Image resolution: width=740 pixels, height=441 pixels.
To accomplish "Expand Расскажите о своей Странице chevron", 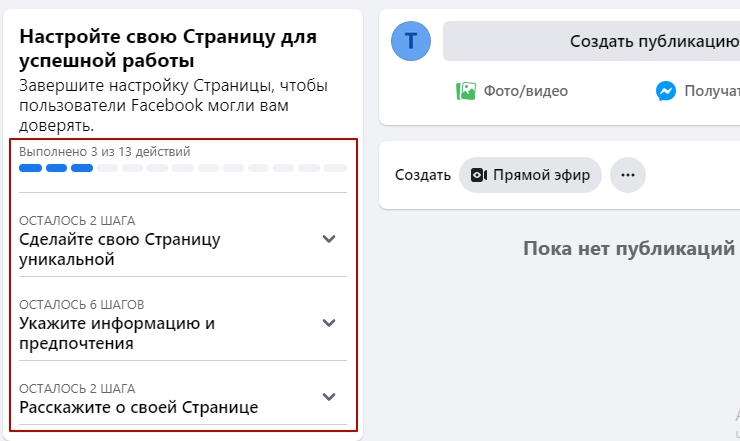I will point(329,397).
